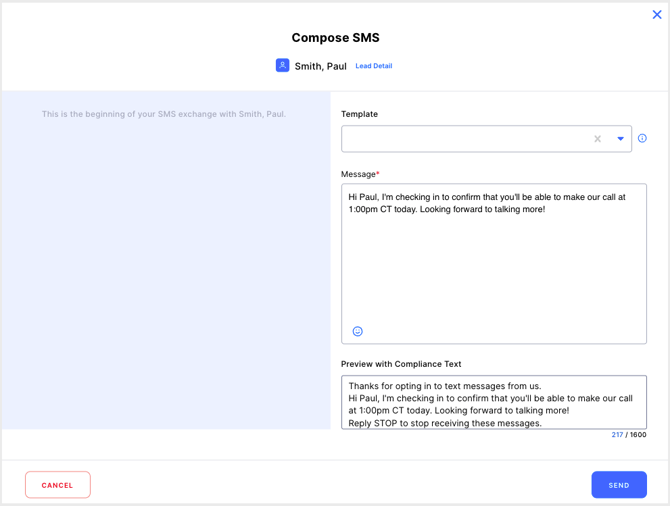The width and height of the screenshot is (670, 506).
Task: Click the Message field label
Action: [x=360, y=174]
